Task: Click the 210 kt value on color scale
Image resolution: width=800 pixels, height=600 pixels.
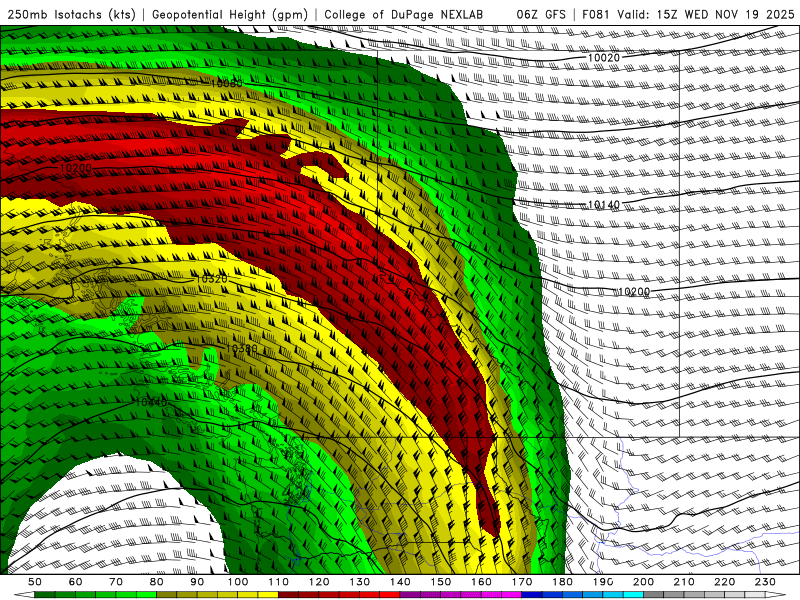Action: coord(684,582)
